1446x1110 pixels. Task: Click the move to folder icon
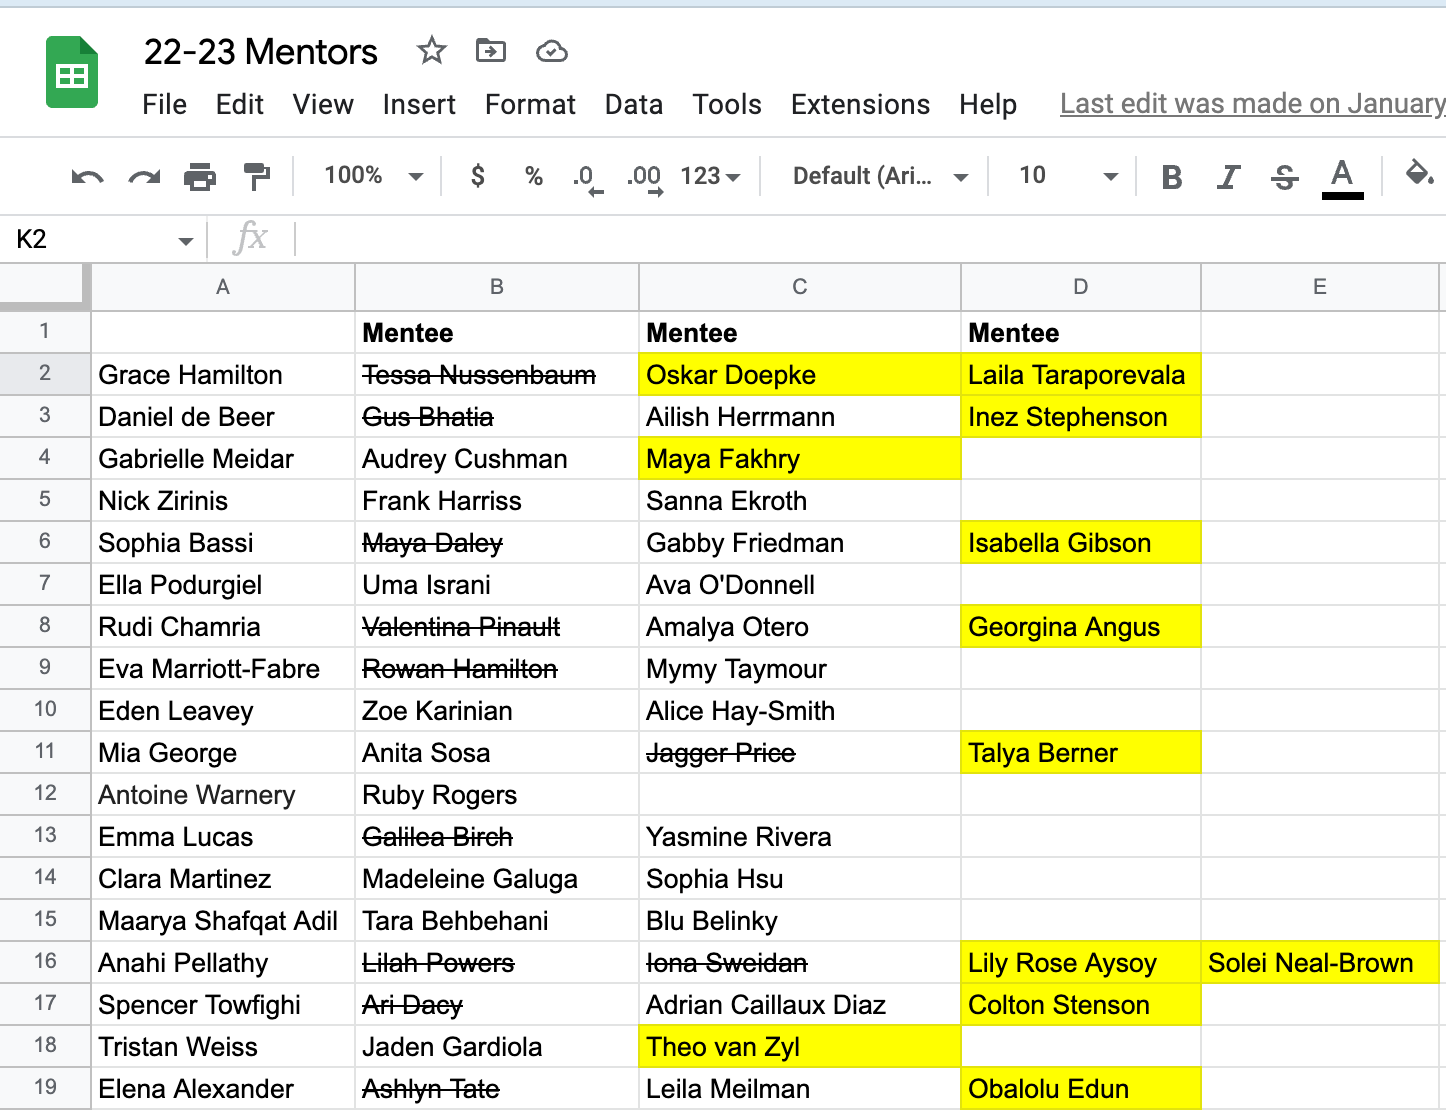pos(490,50)
